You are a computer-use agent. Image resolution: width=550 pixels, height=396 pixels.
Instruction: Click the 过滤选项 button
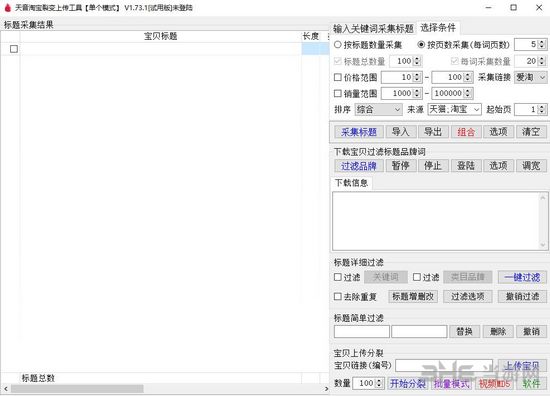[468, 296]
